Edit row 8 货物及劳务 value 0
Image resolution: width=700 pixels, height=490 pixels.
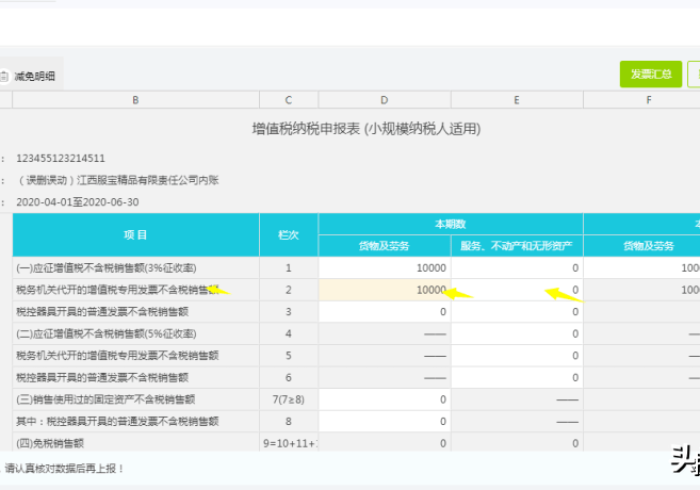click(x=384, y=421)
